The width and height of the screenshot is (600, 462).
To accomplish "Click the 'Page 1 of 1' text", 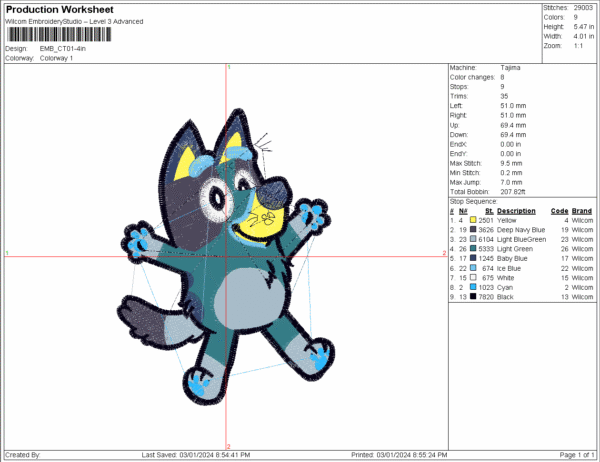I will pyautogui.click(x=577, y=455).
